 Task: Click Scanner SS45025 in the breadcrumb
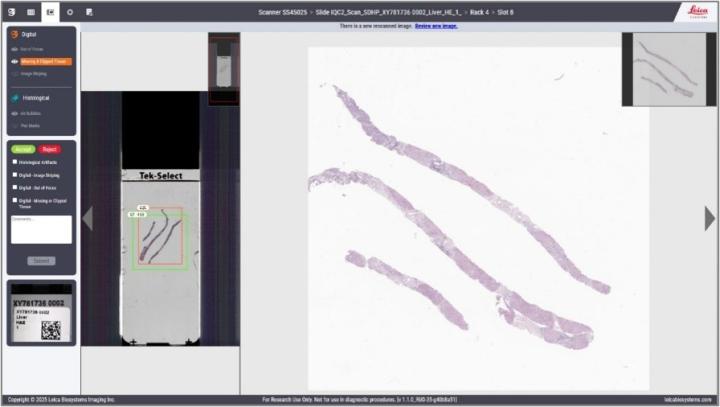click(282, 12)
